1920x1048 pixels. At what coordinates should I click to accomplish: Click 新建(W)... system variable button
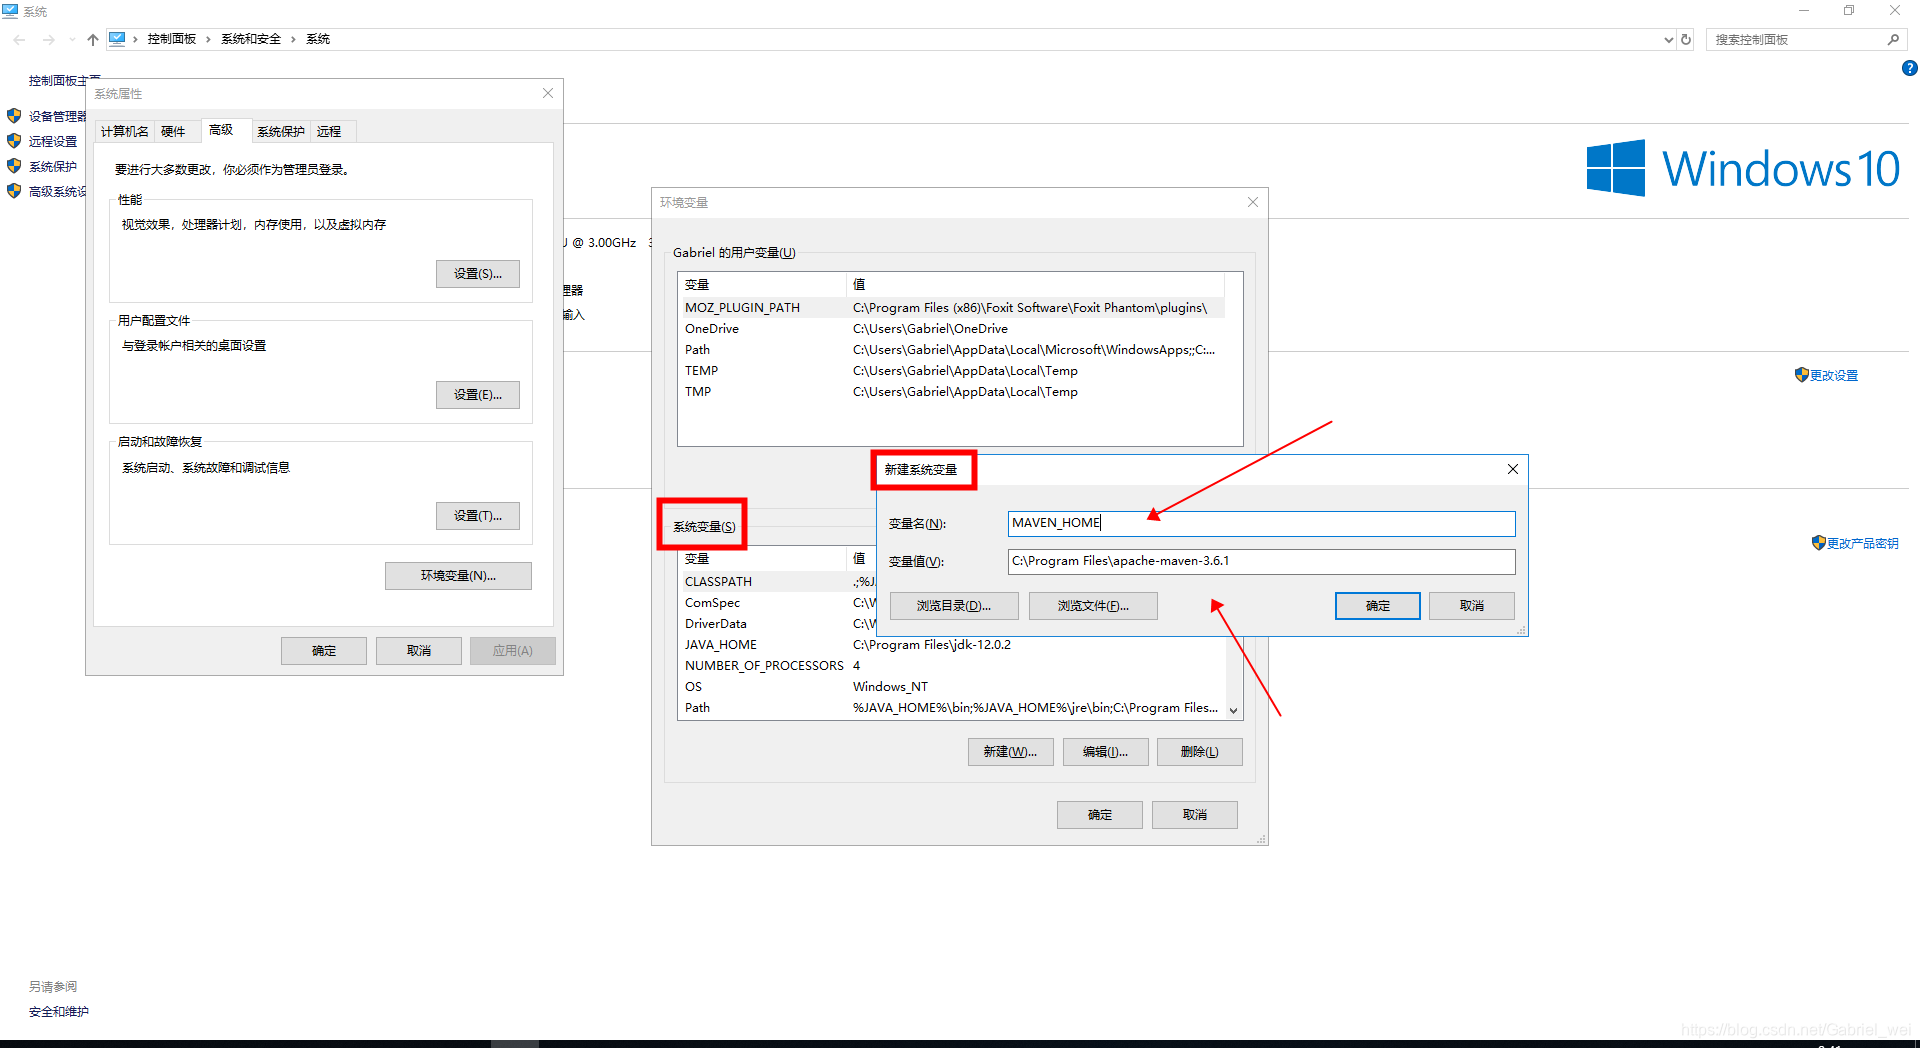(1010, 752)
